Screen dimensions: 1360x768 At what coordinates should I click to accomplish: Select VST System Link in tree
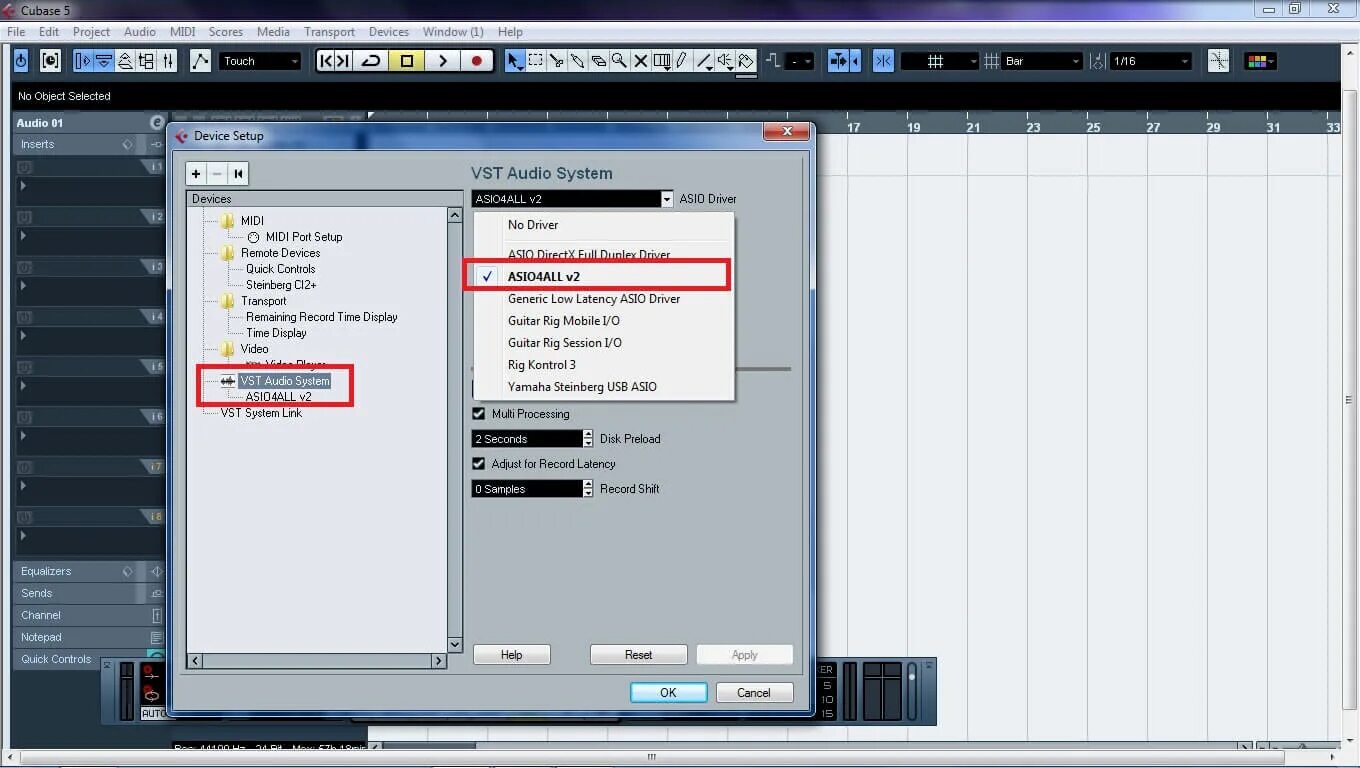261,413
